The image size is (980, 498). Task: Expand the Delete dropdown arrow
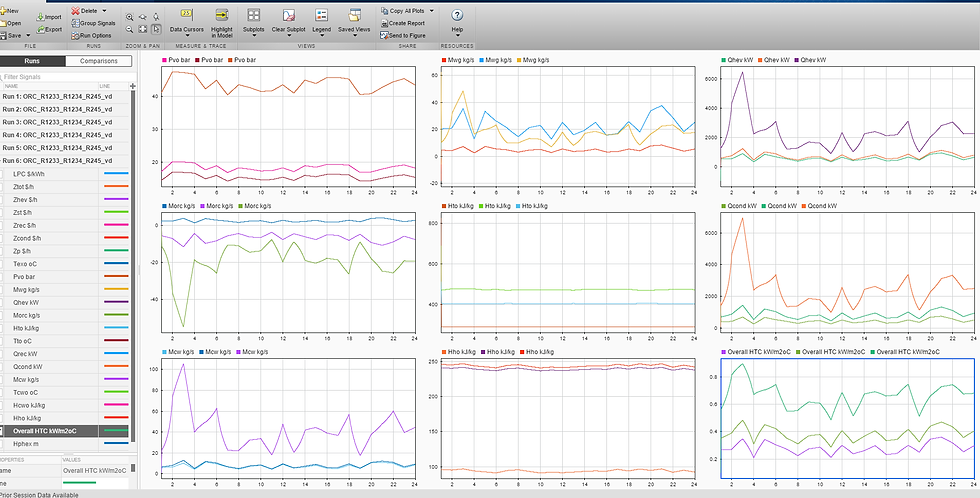pyautogui.click(x=104, y=11)
